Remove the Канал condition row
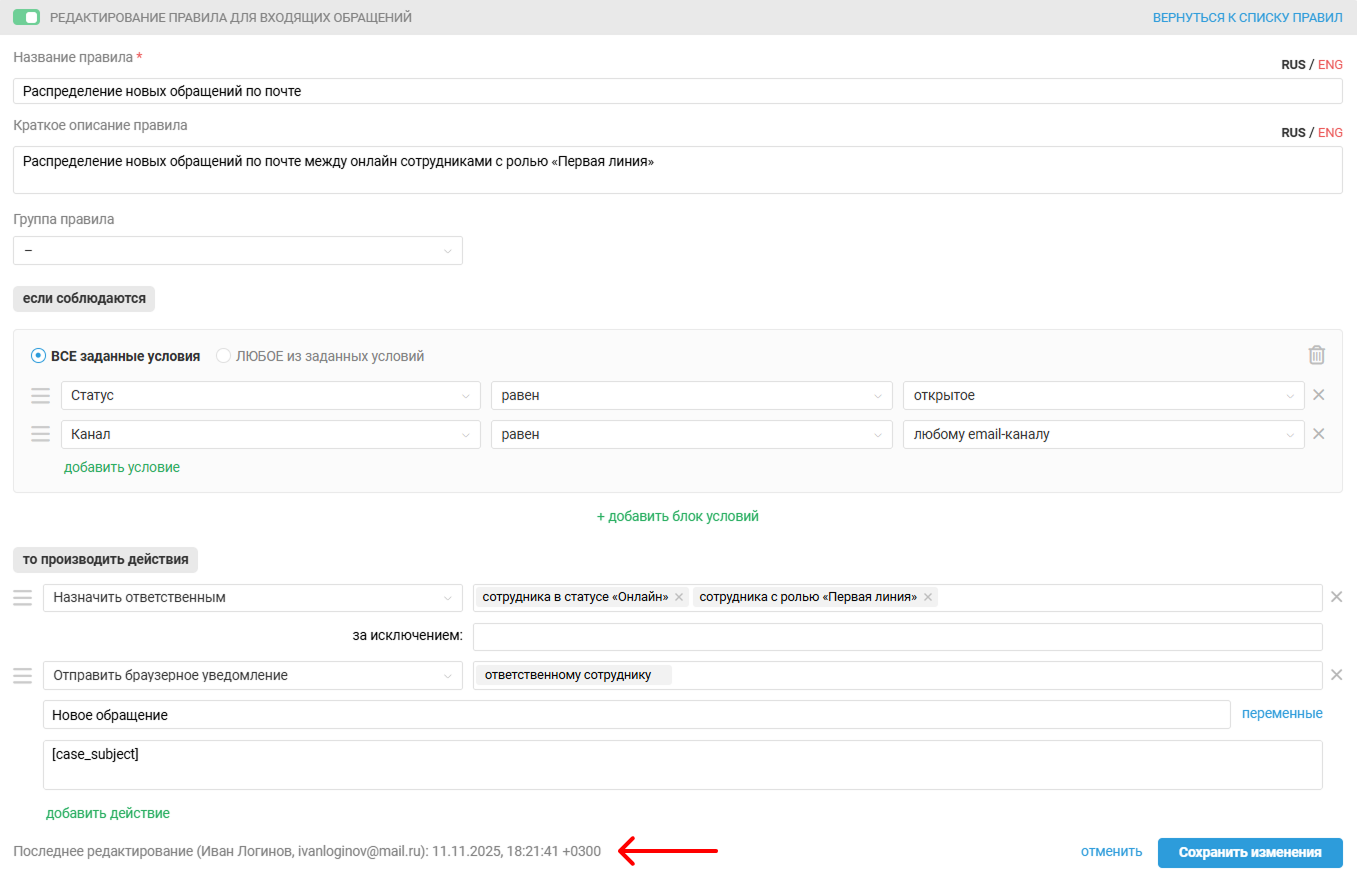Screen dimensions: 1357x885 [x=1318, y=434]
